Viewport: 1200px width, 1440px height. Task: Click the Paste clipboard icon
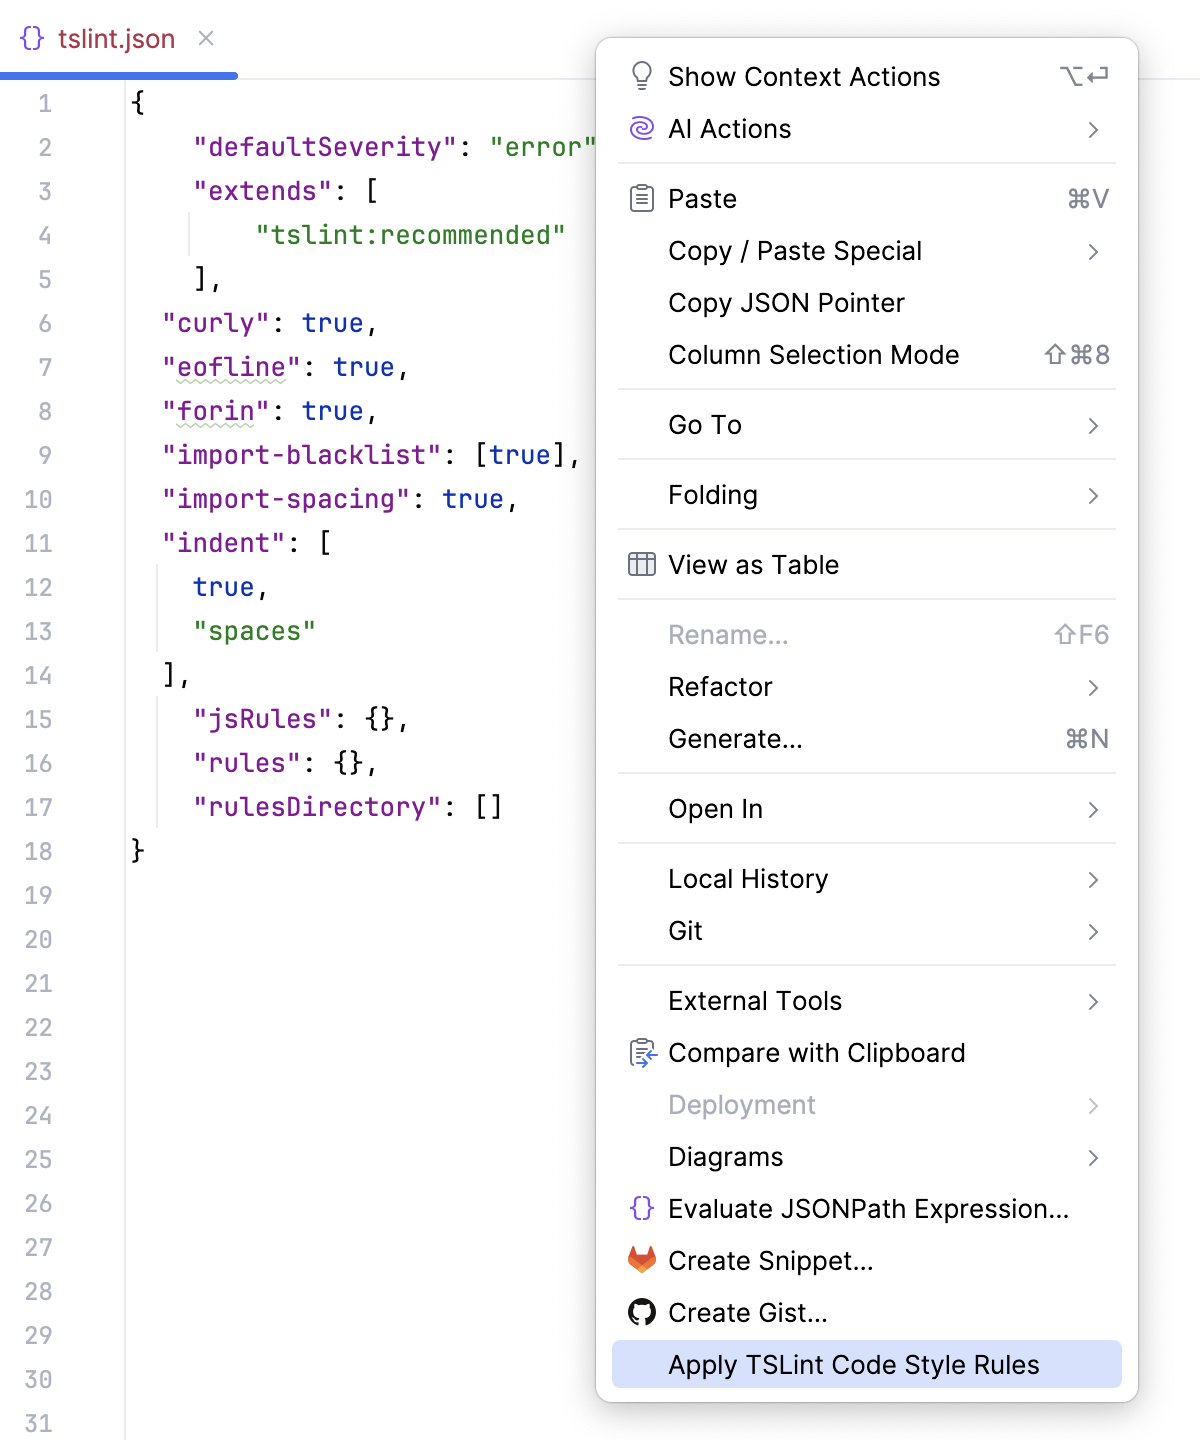(x=641, y=198)
